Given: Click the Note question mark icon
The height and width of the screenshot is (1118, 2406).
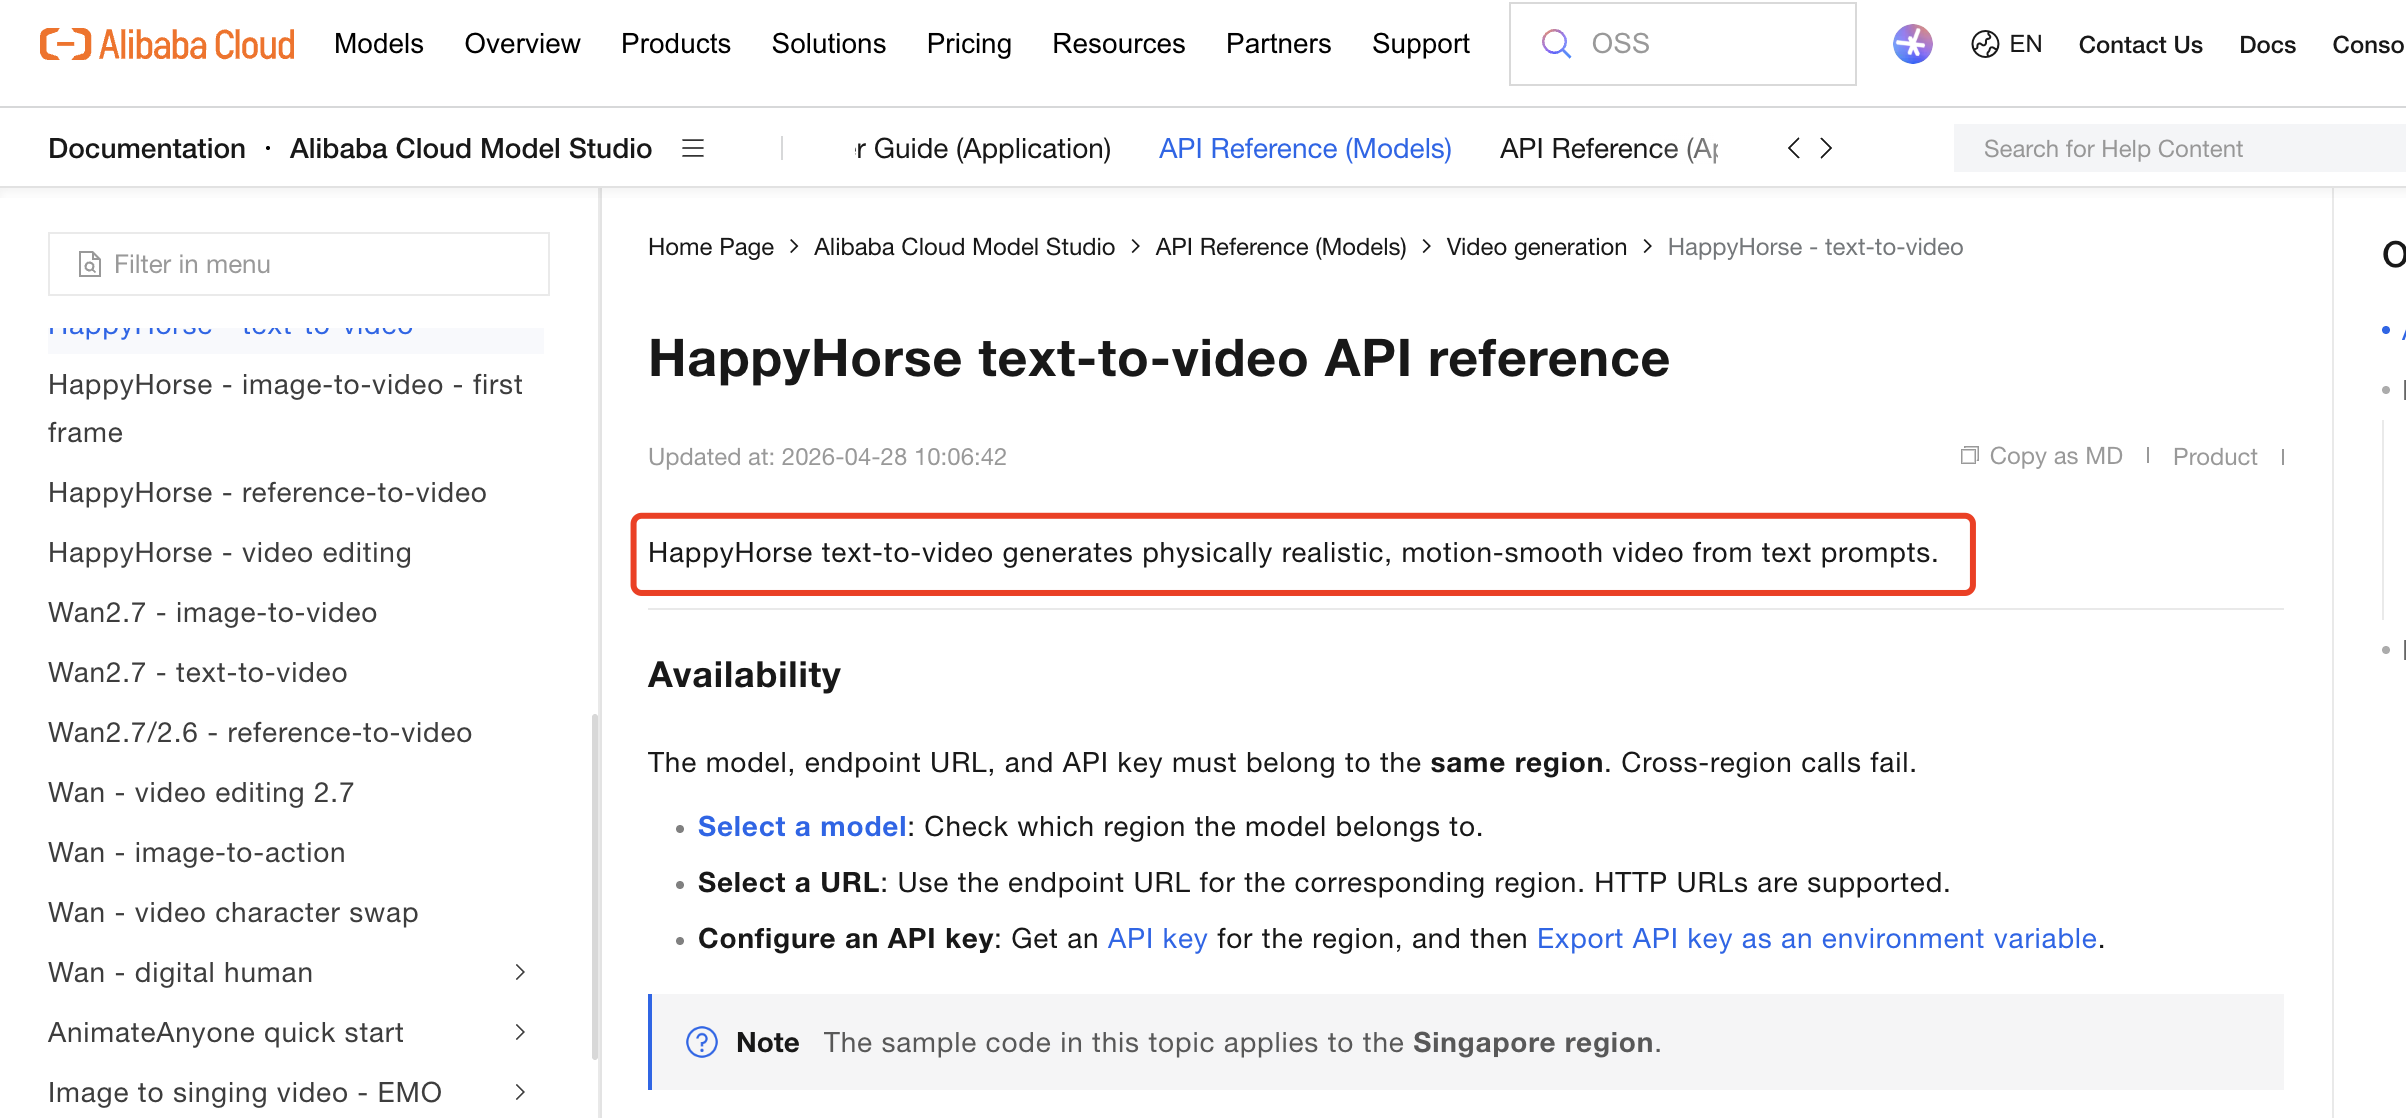Looking at the screenshot, I should [x=702, y=1042].
